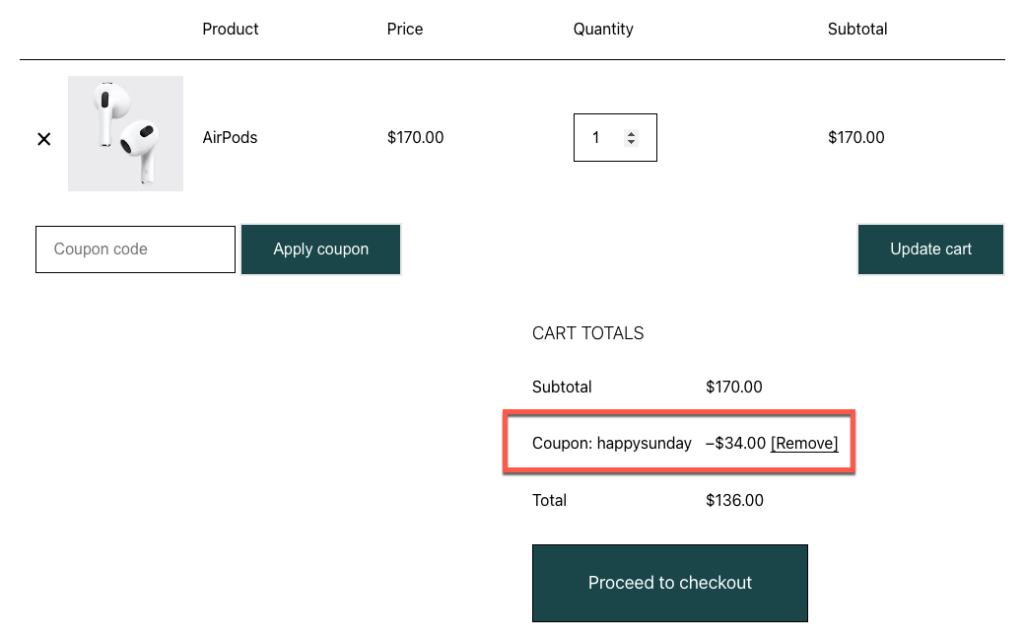Screen dimensions: 1024x639
Task: Click the AirPods unit price $170.00
Action: (415, 138)
